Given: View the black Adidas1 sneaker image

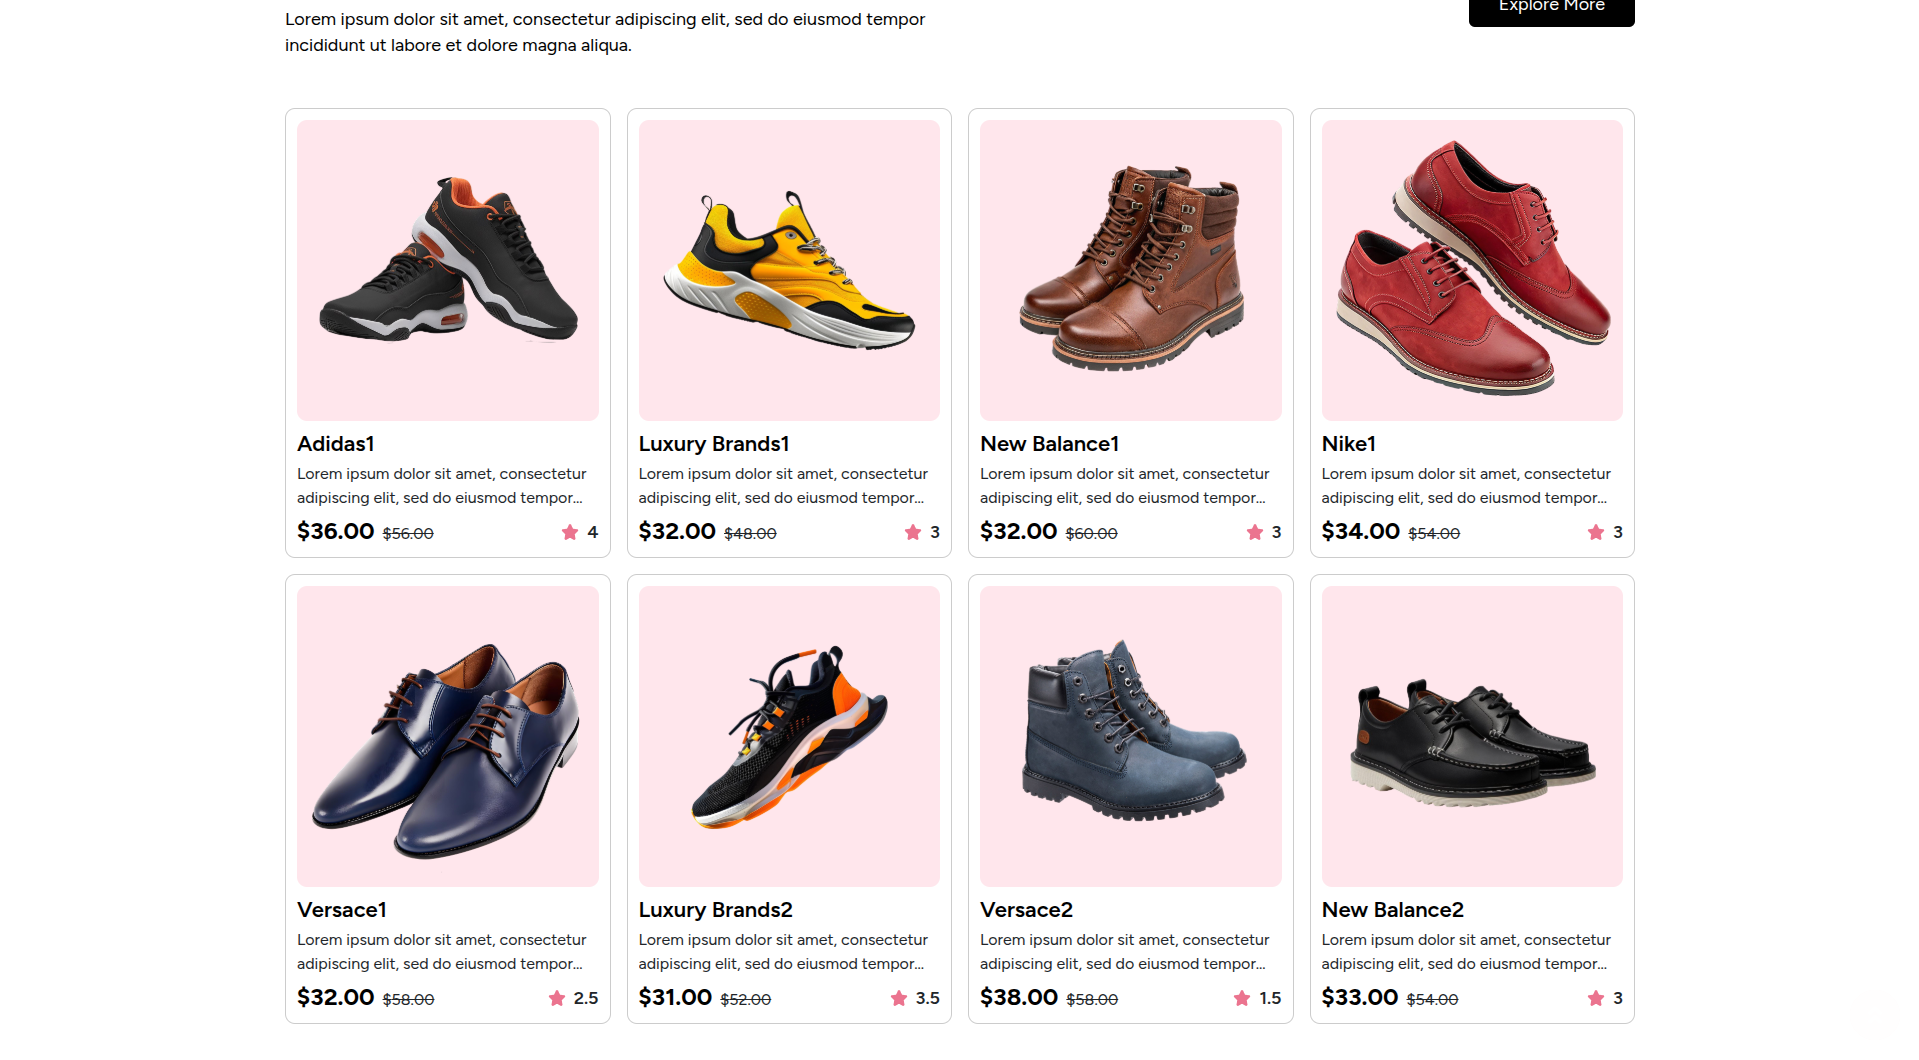Looking at the screenshot, I should tap(448, 270).
